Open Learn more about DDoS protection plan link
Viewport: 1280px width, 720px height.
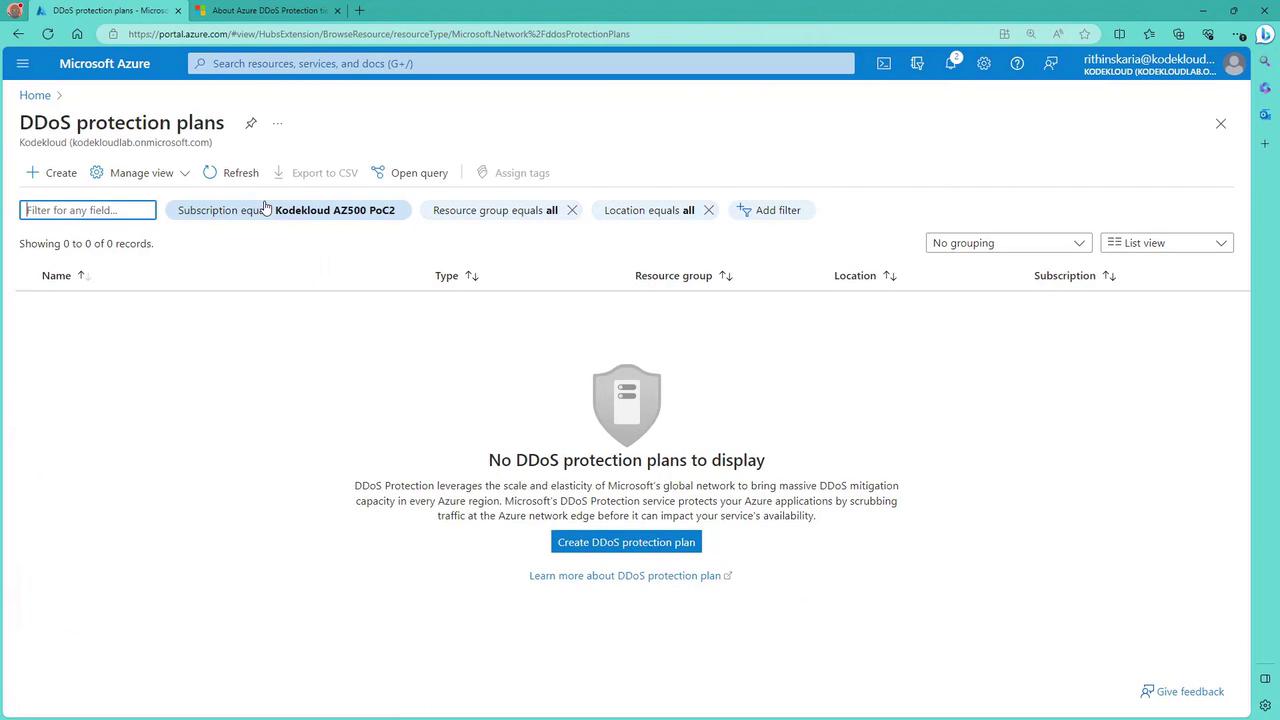630,576
